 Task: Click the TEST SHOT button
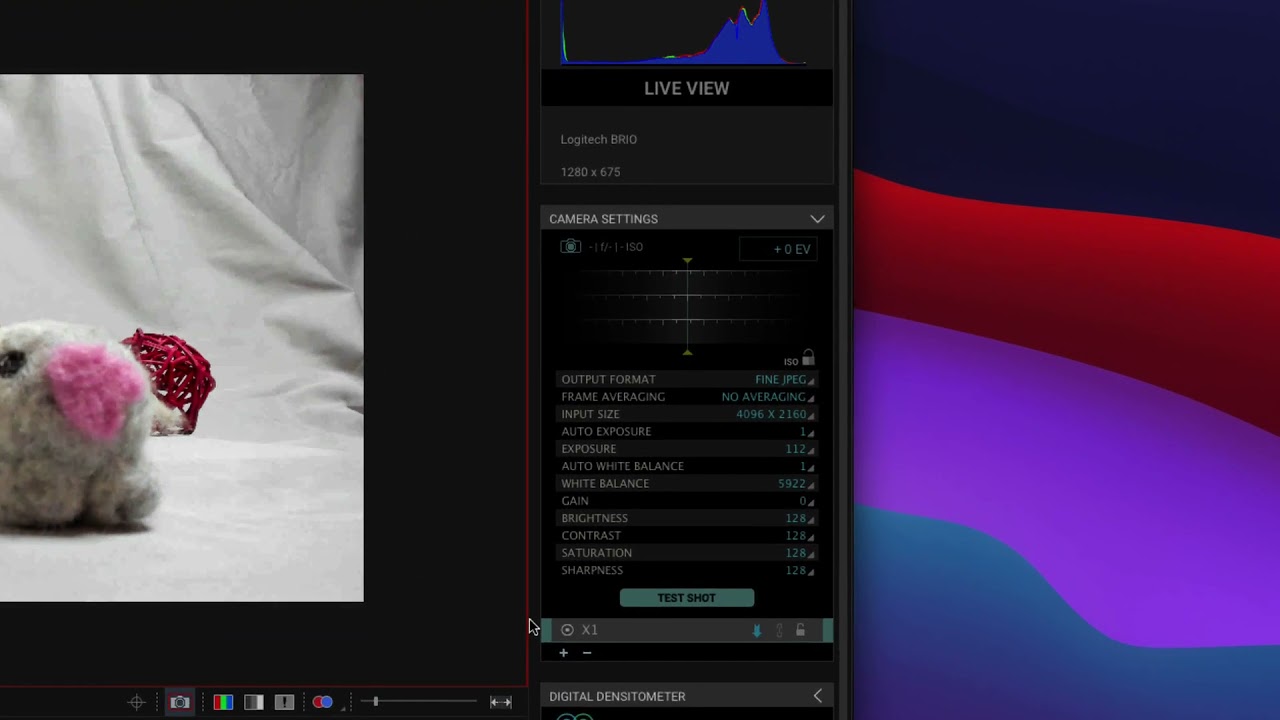(687, 598)
